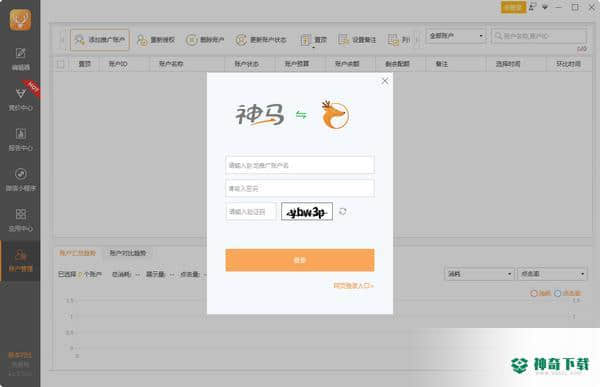
Task: Open the clicks metric dropdown above the chart
Action: tap(552, 274)
